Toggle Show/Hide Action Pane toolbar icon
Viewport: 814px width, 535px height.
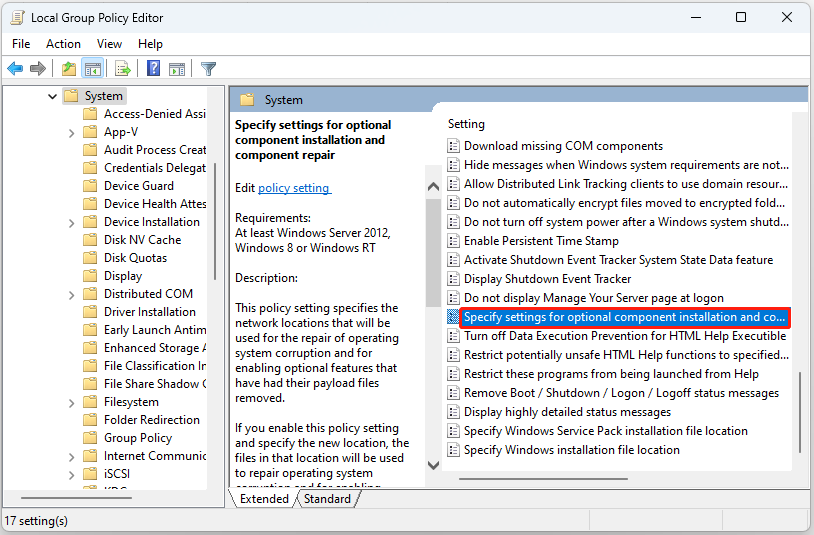click(177, 68)
